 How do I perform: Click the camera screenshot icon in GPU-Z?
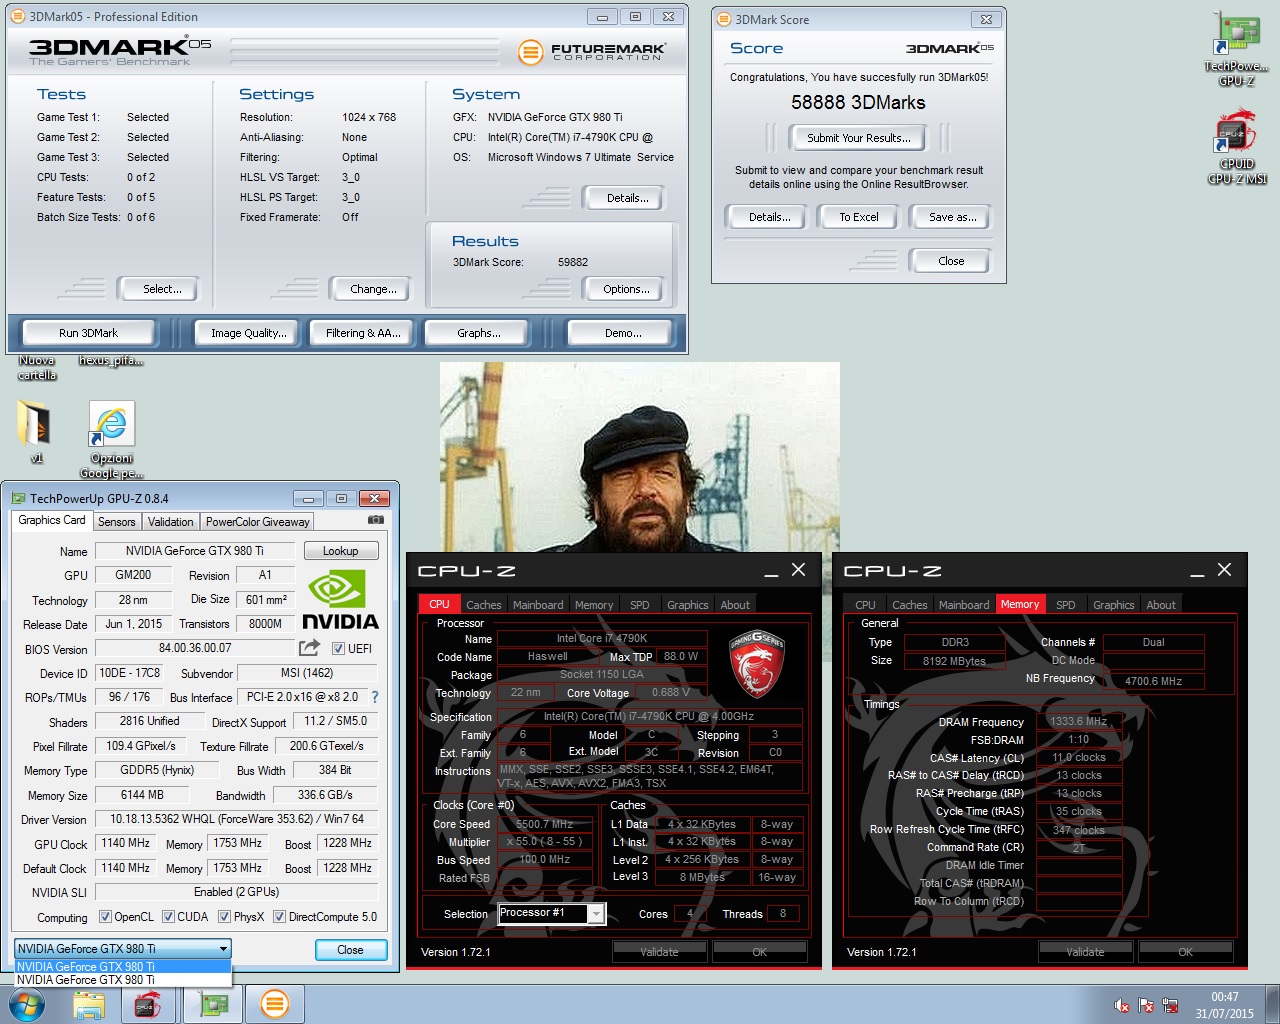pyautogui.click(x=376, y=520)
